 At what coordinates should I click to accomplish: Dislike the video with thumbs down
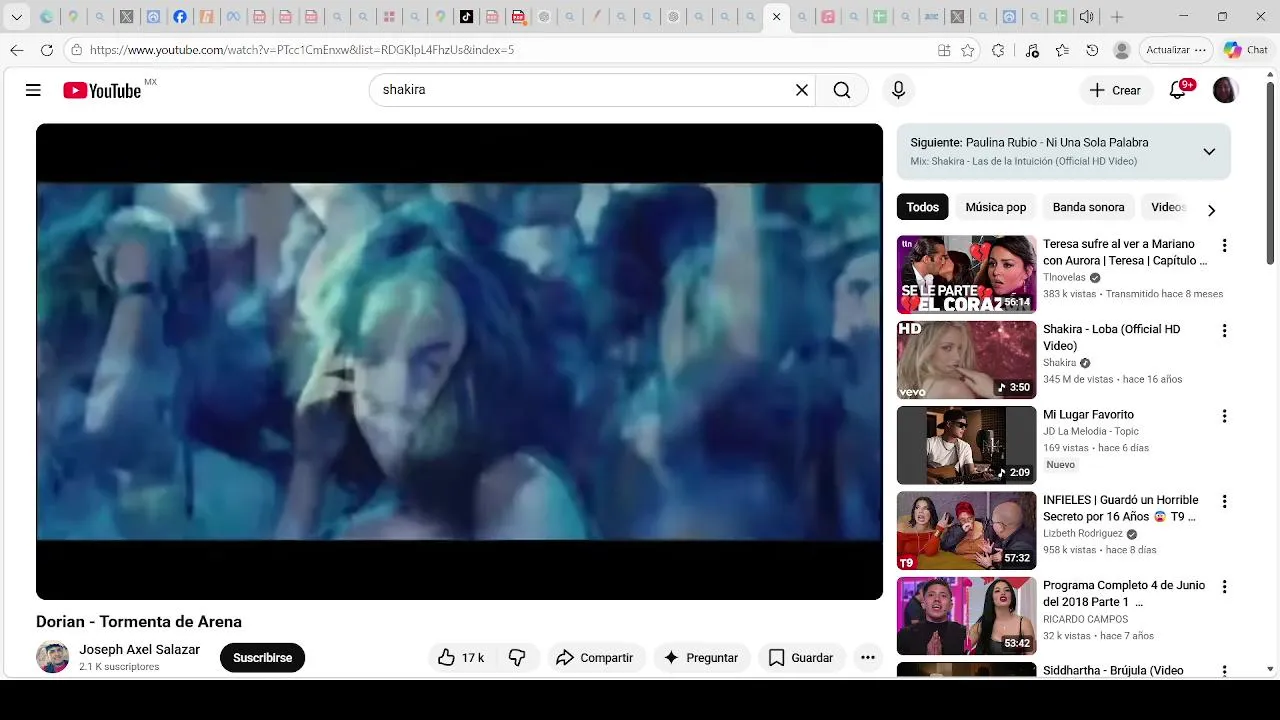(x=517, y=657)
